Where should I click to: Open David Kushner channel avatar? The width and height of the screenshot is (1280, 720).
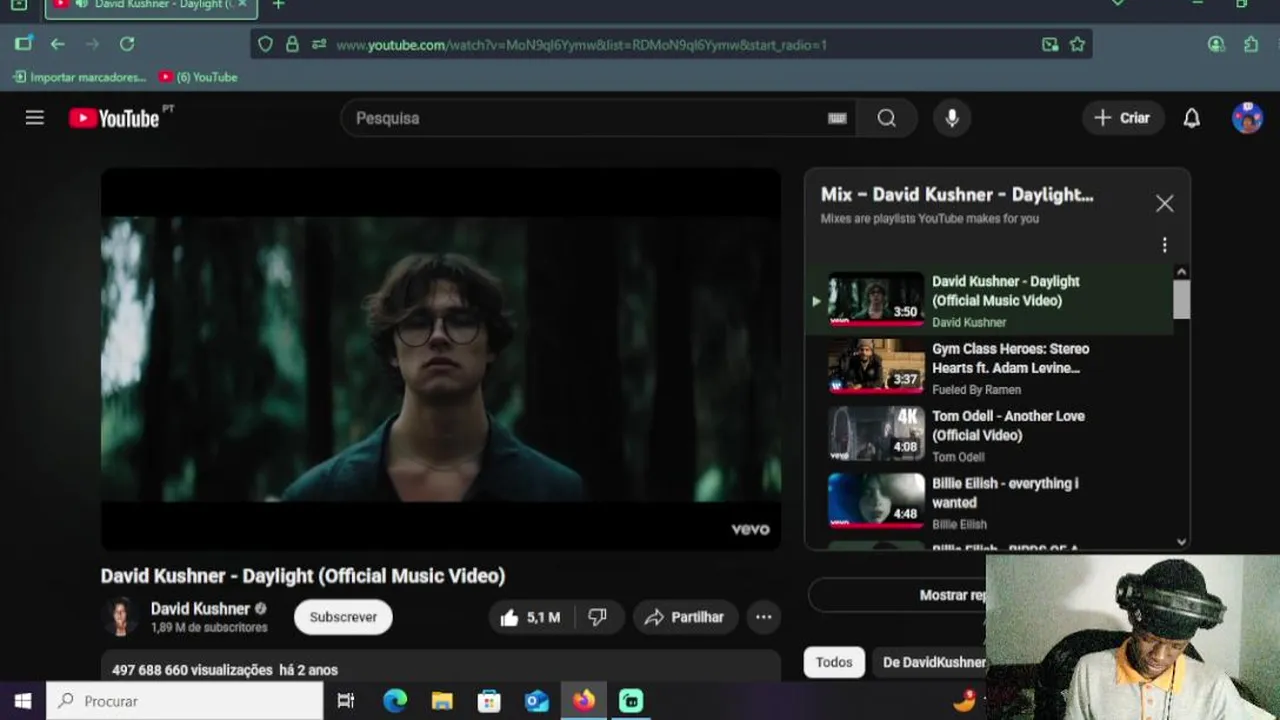(121, 617)
